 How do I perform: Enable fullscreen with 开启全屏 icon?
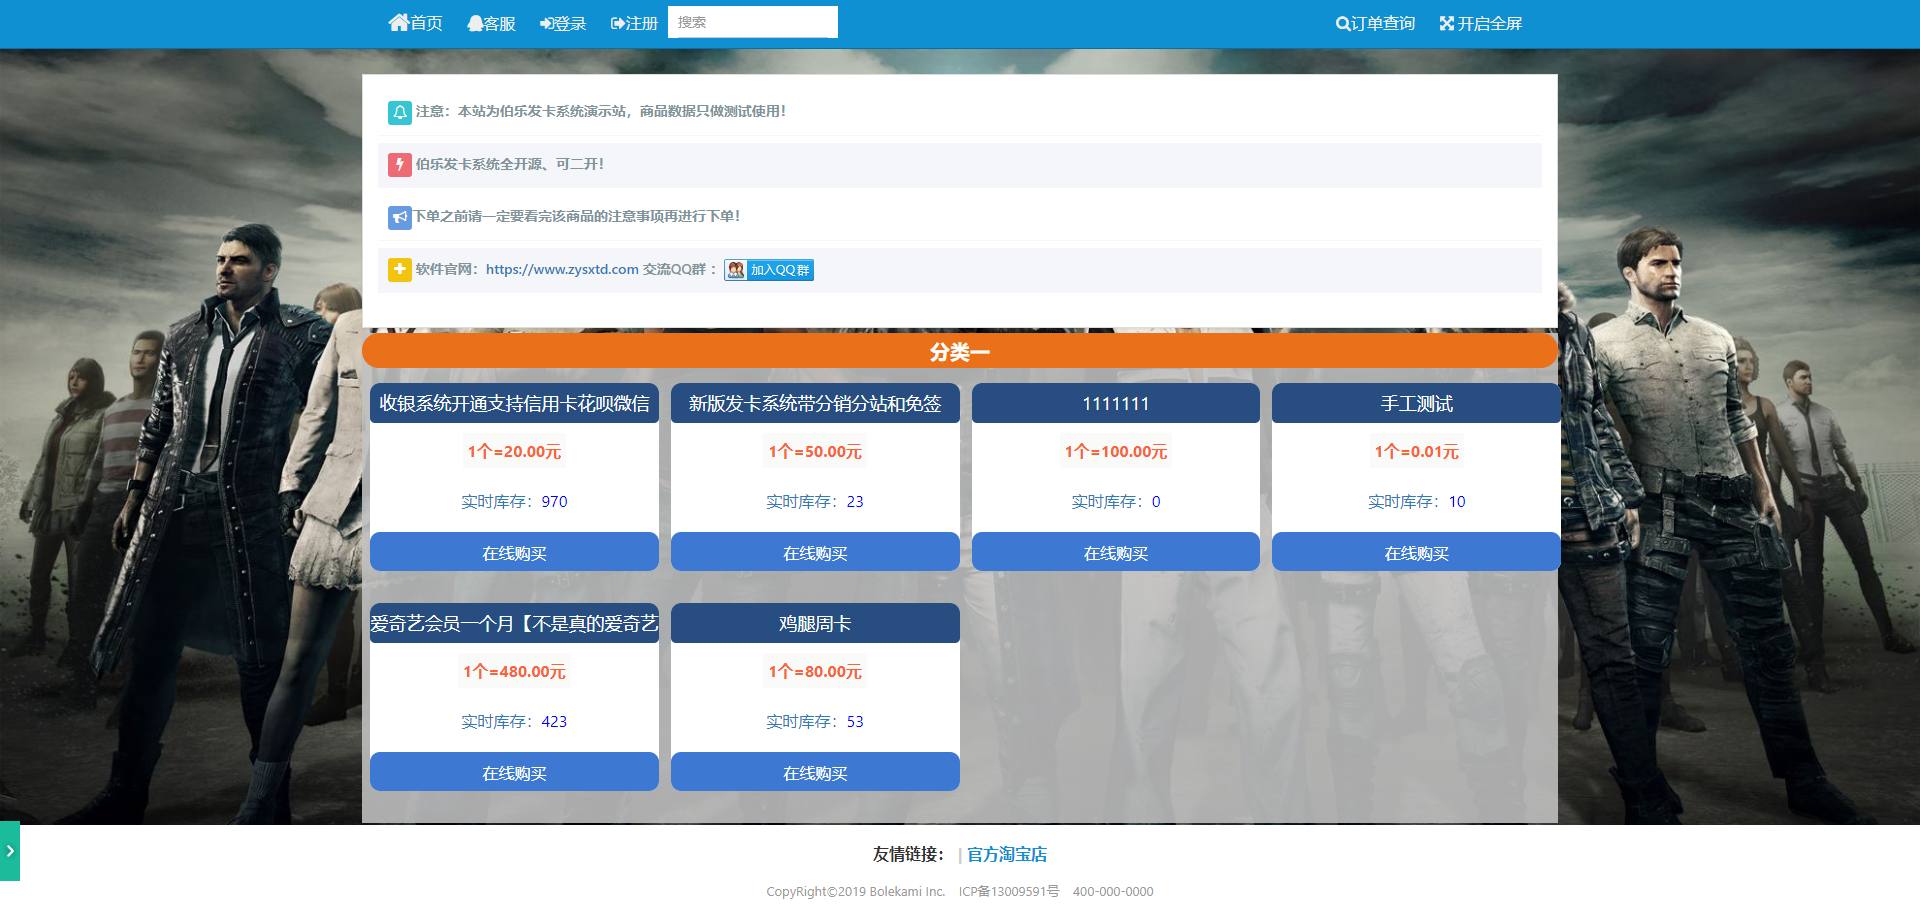tap(1446, 23)
